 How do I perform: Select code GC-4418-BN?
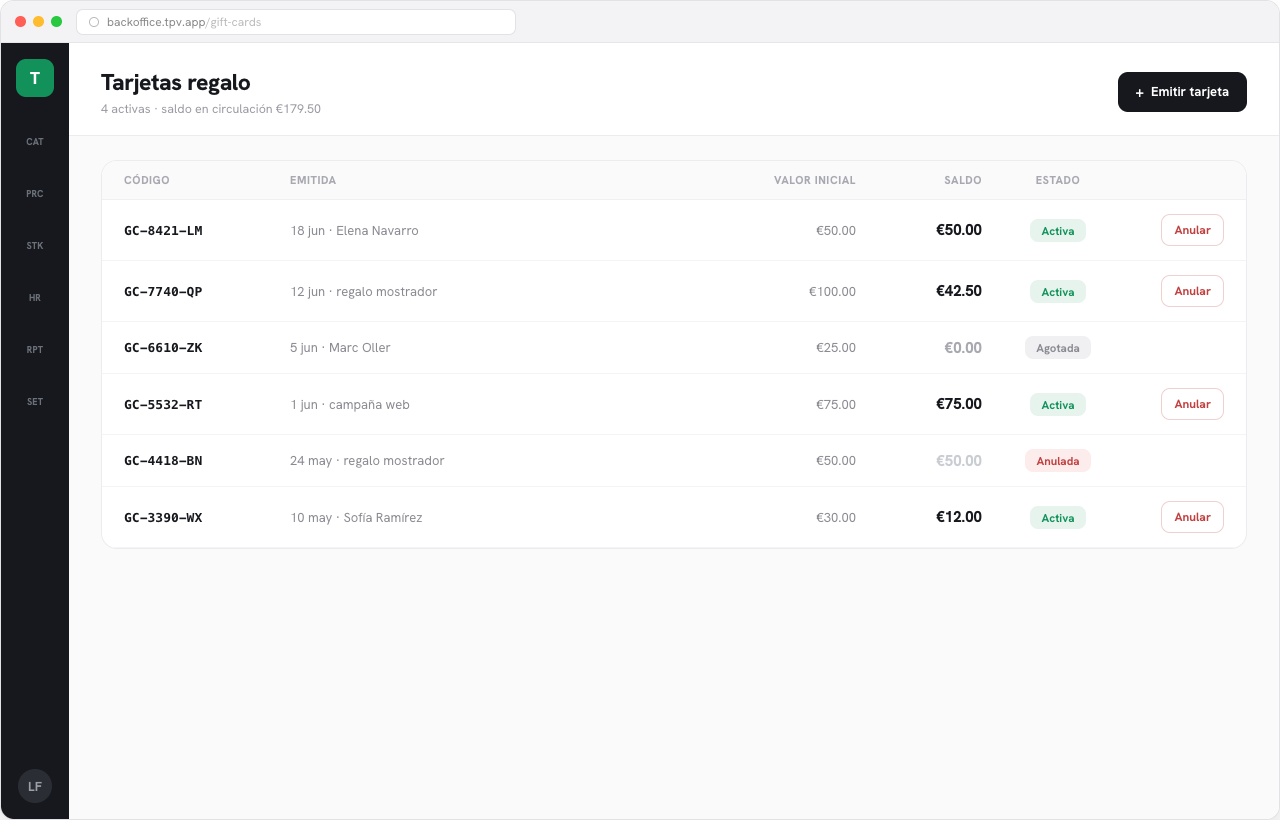(x=163, y=461)
